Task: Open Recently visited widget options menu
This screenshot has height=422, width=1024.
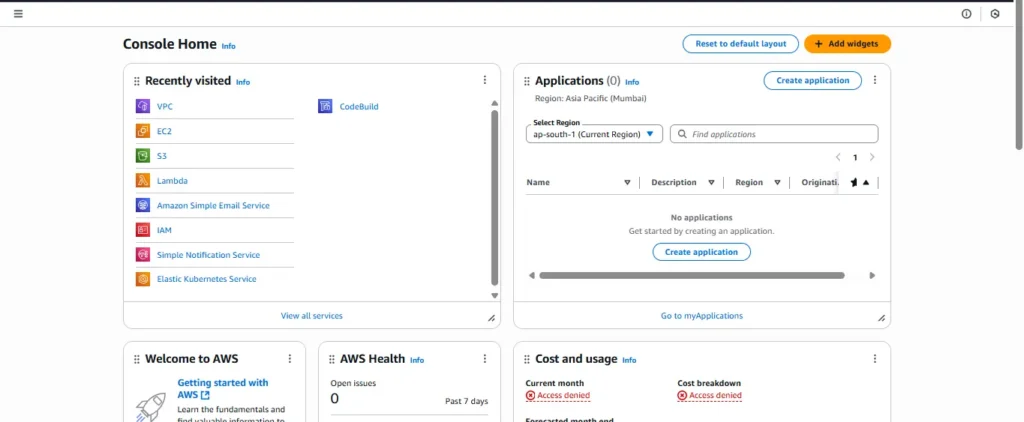Action: pyautogui.click(x=485, y=80)
